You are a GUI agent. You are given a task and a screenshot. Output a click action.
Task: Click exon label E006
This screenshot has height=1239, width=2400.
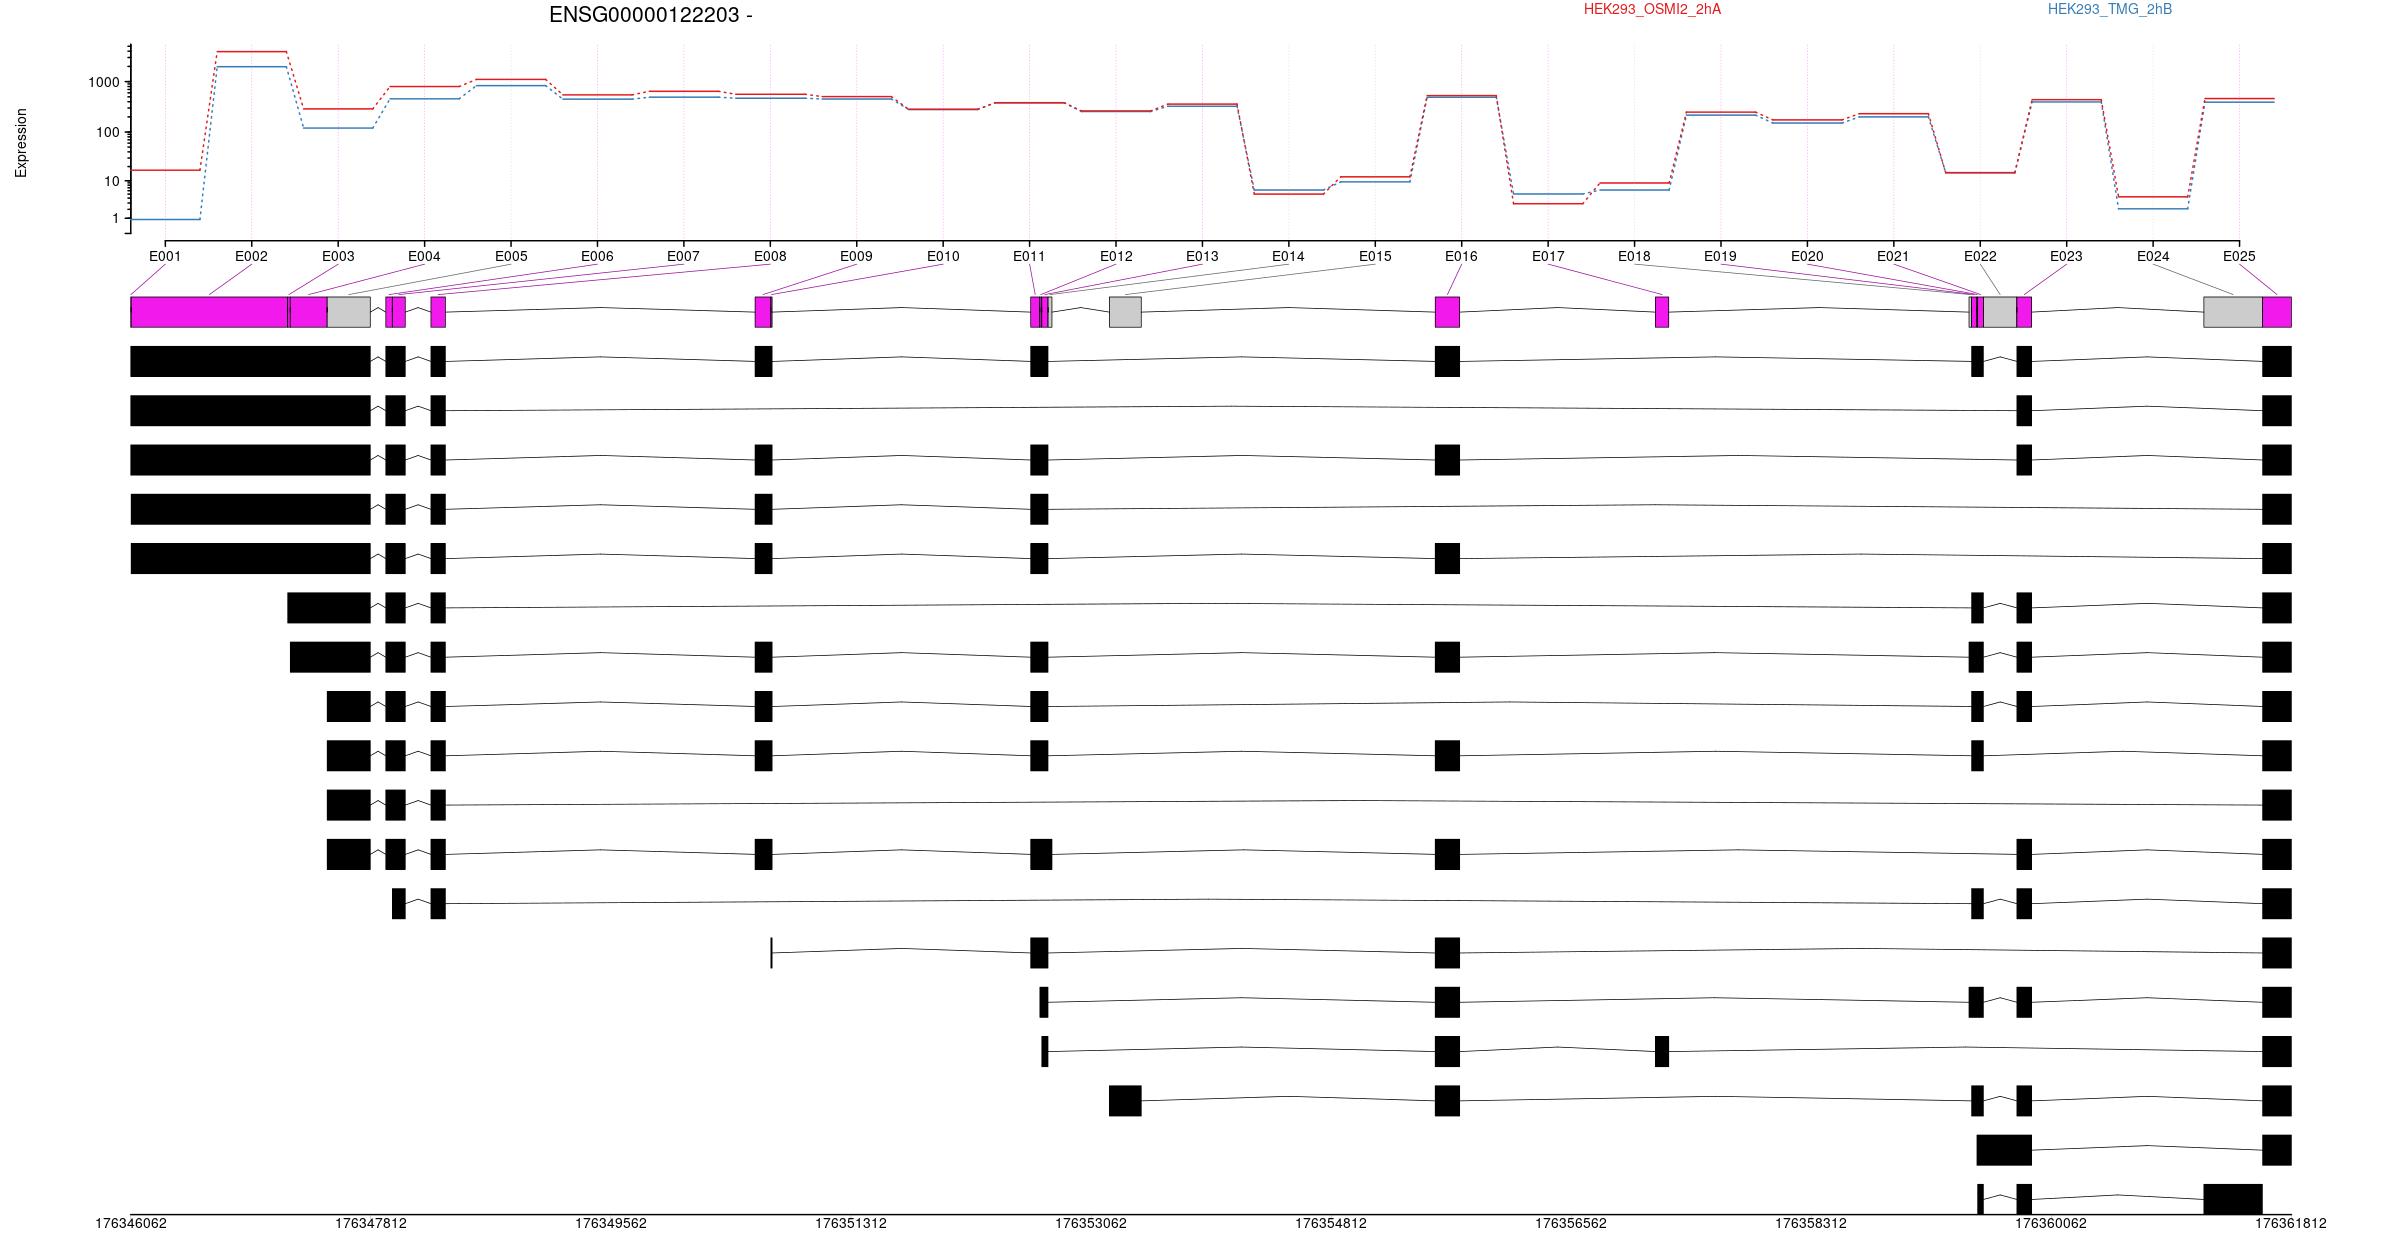click(x=597, y=256)
